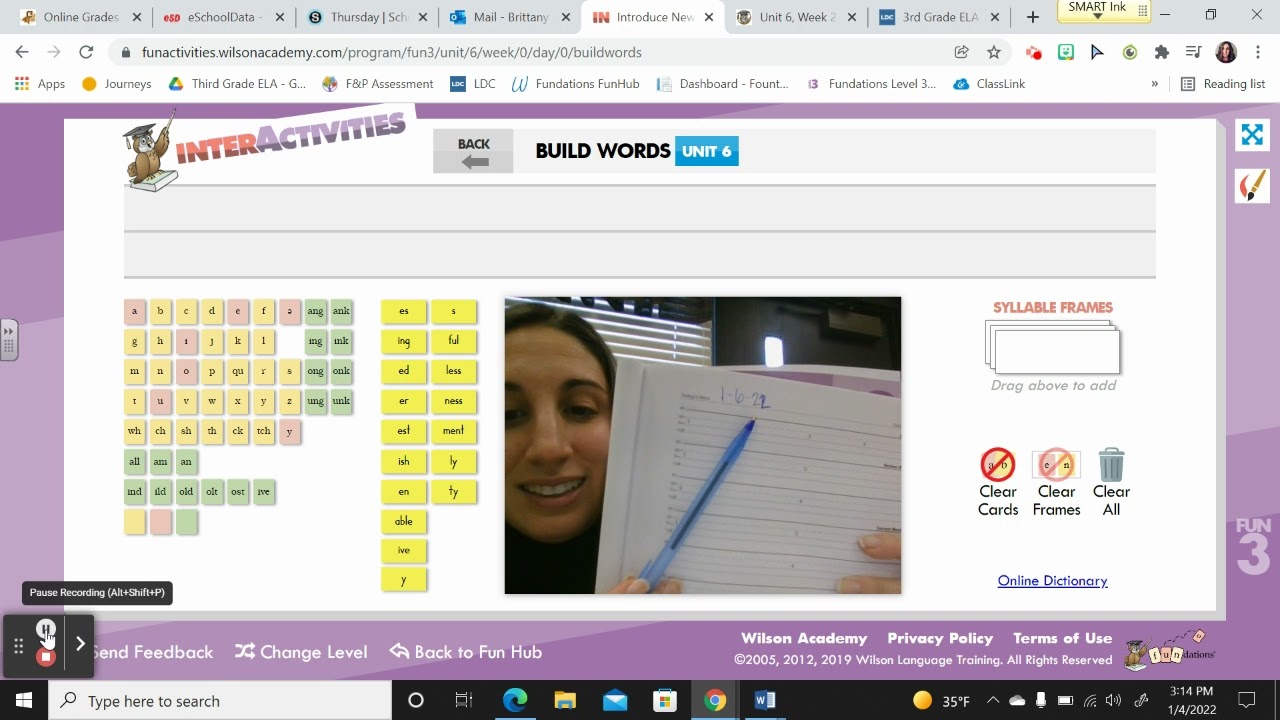The image size is (1280, 720).
Task: Select the 'ank' glued sound tile
Action: point(342,311)
